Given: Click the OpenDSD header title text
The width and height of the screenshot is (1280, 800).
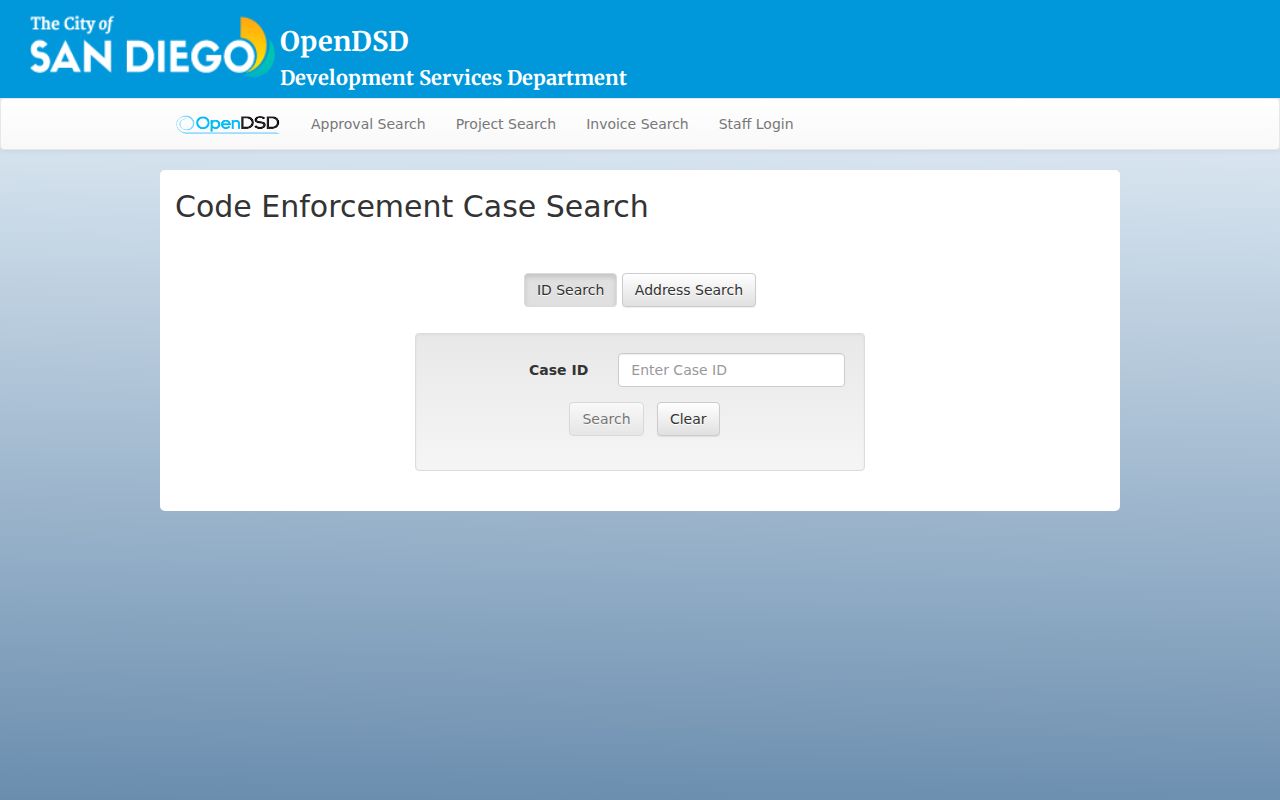Looking at the screenshot, I should coord(344,42).
